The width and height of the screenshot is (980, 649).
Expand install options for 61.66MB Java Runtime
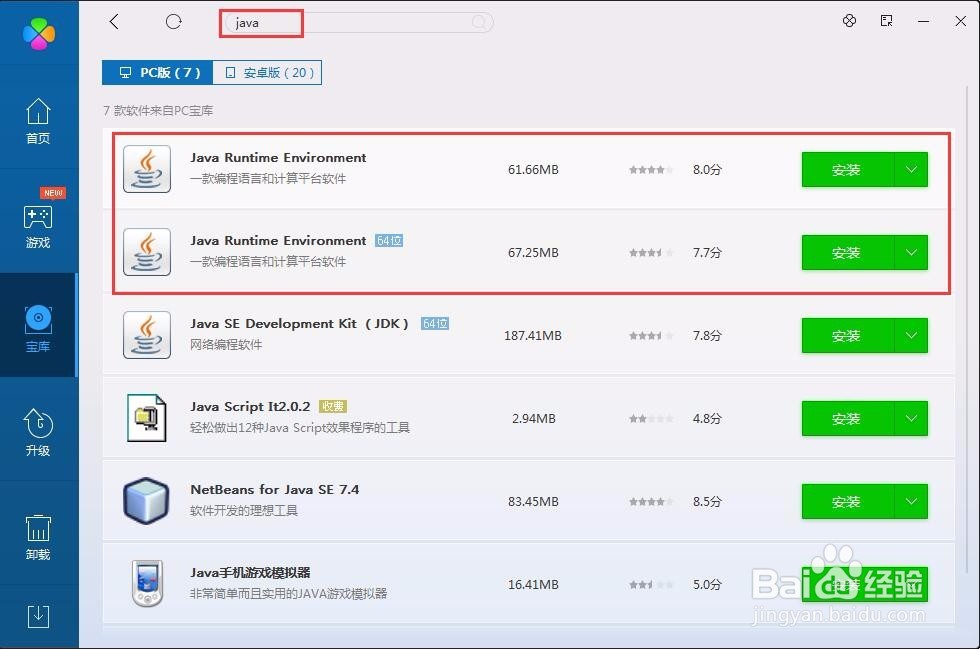tap(911, 169)
